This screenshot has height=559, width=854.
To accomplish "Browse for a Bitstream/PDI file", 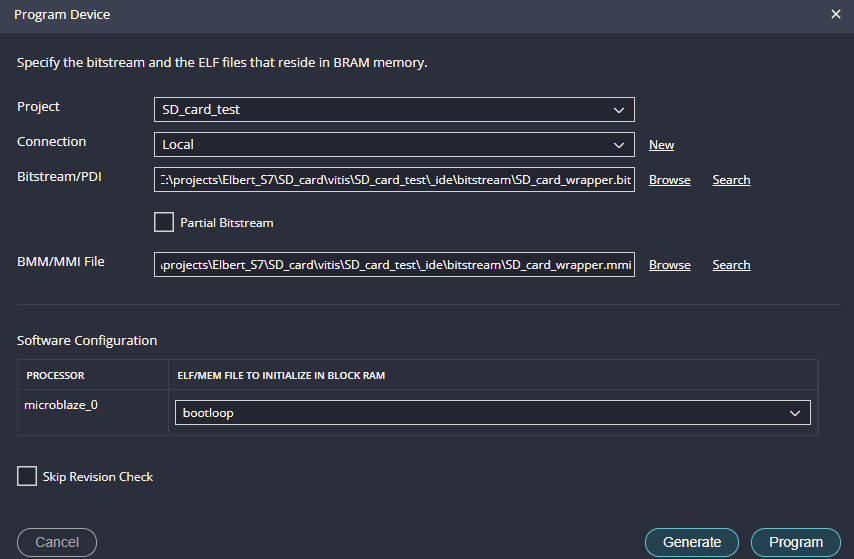I will pyautogui.click(x=669, y=180).
